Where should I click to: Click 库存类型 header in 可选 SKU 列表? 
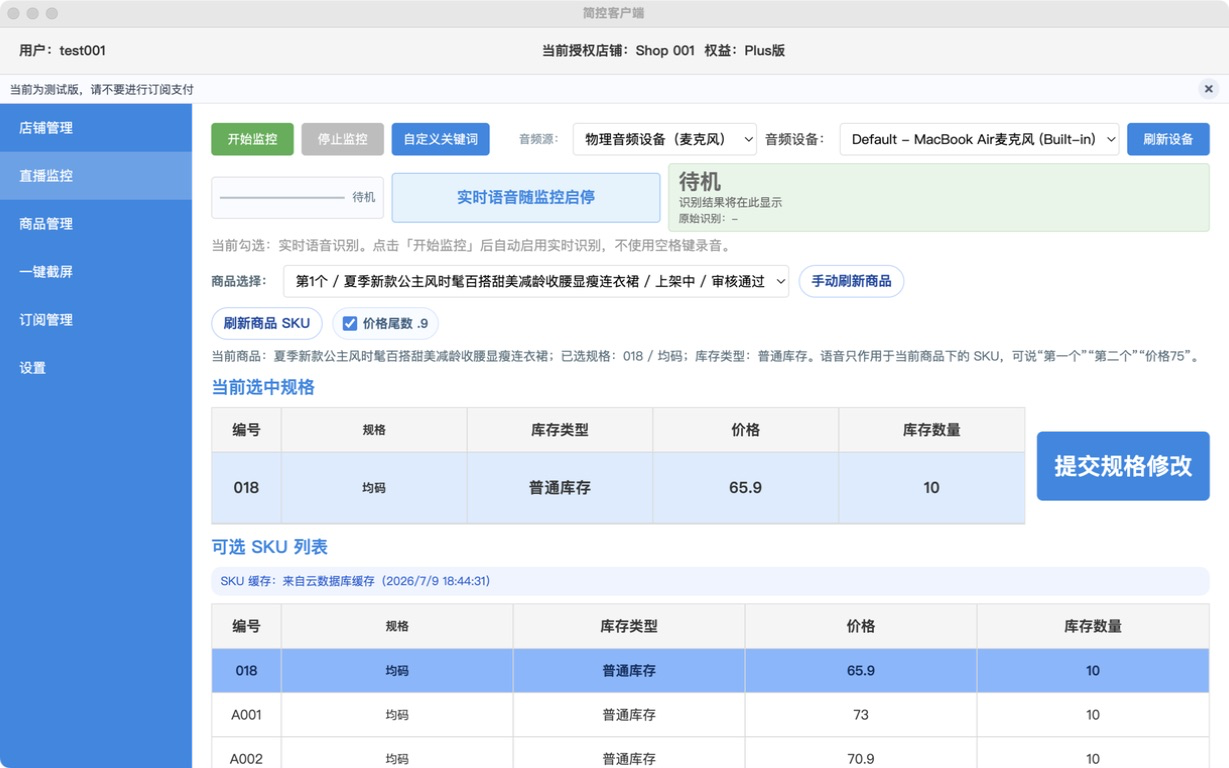click(628, 626)
